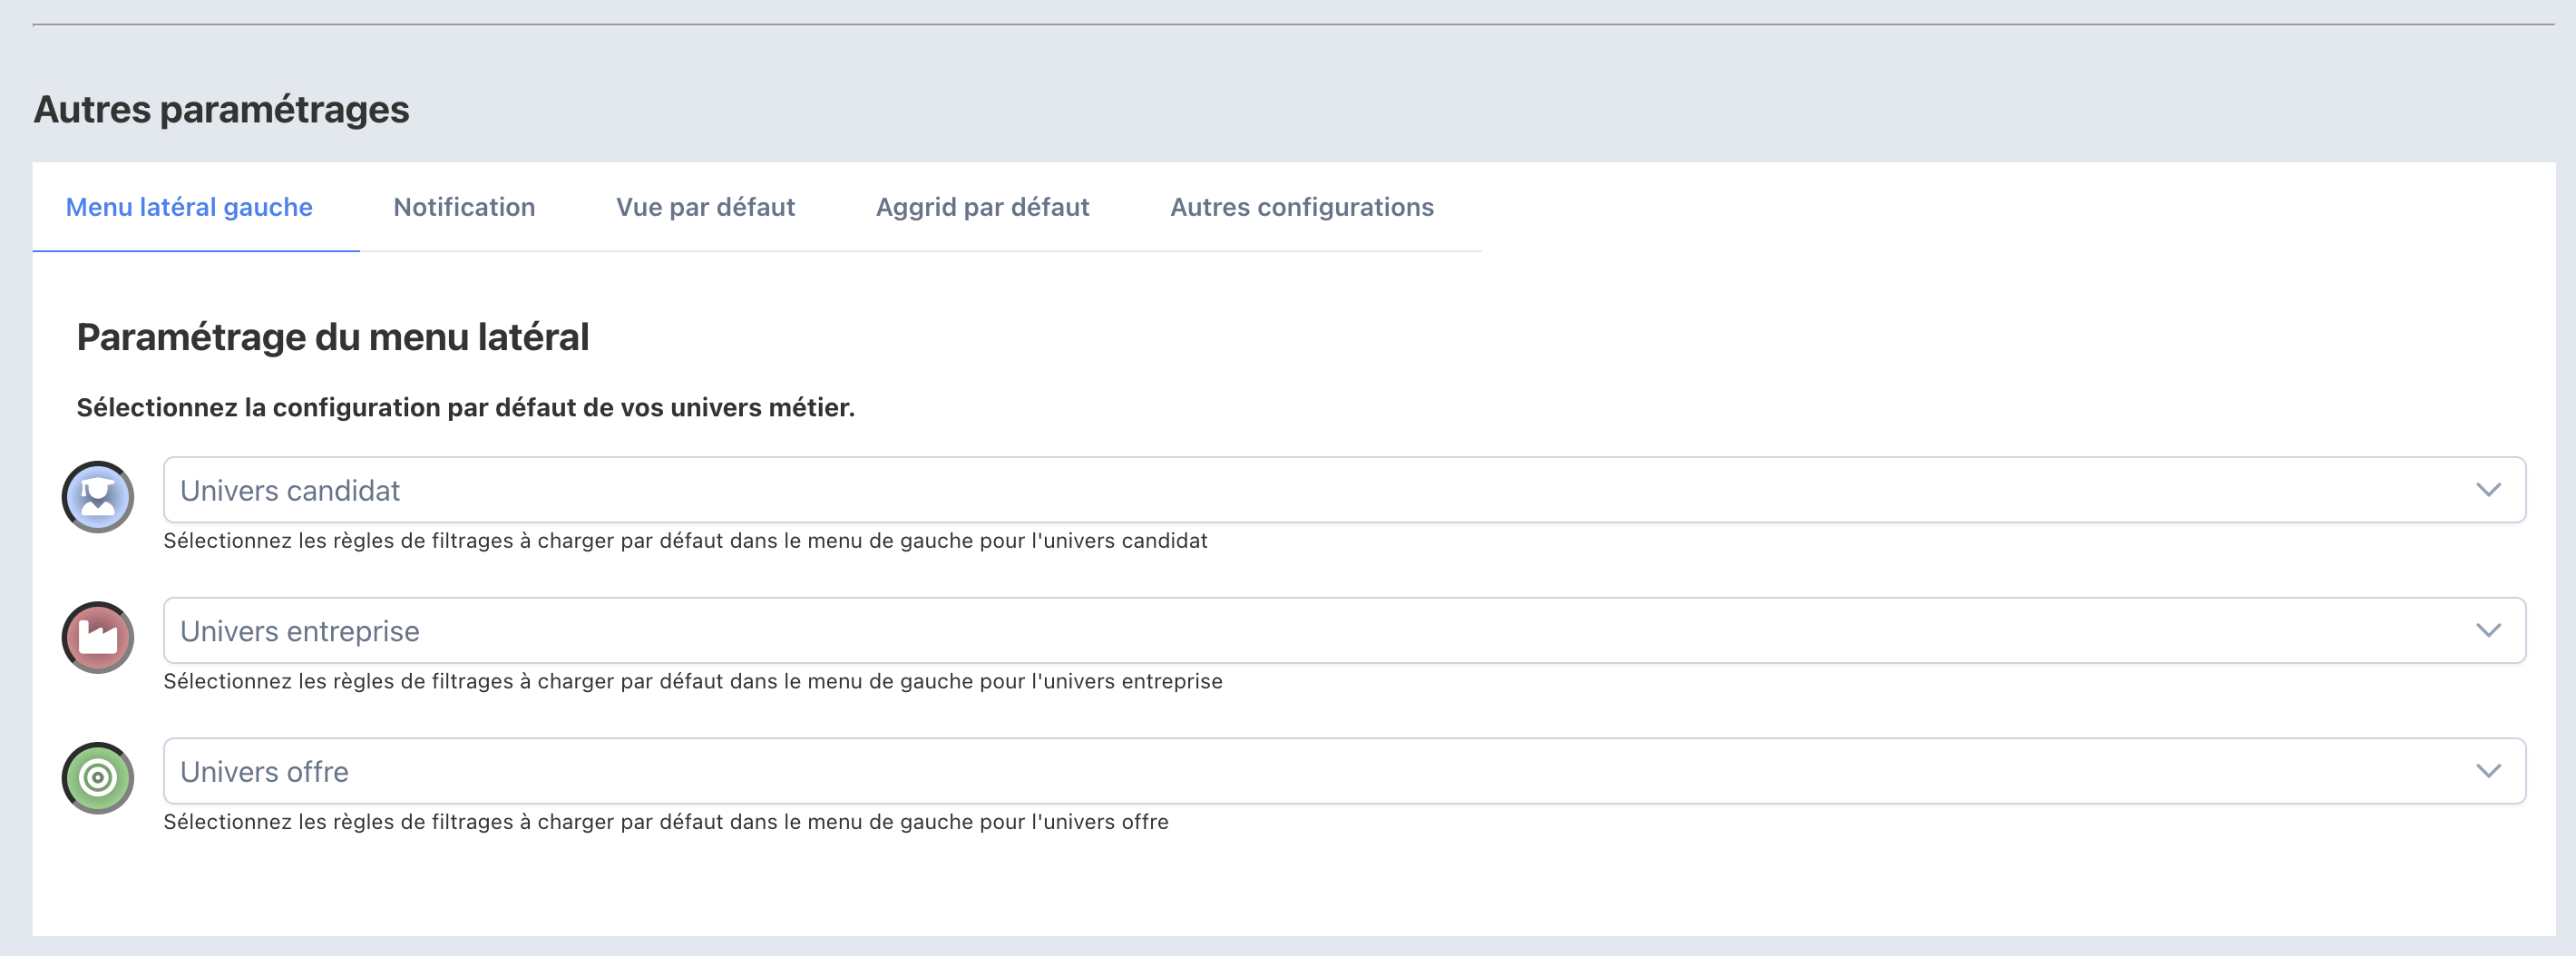Open the Autres configurations tab
2576x956 pixels.
[x=1302, y=207]
